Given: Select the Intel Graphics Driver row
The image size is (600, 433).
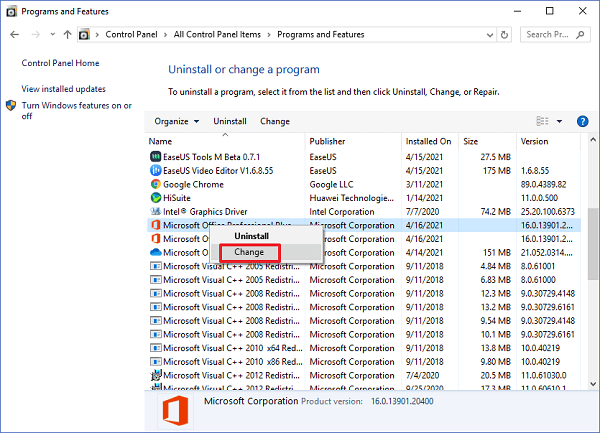Looking at the screenshot, I should pyautogui.click(x=364, y=212).
